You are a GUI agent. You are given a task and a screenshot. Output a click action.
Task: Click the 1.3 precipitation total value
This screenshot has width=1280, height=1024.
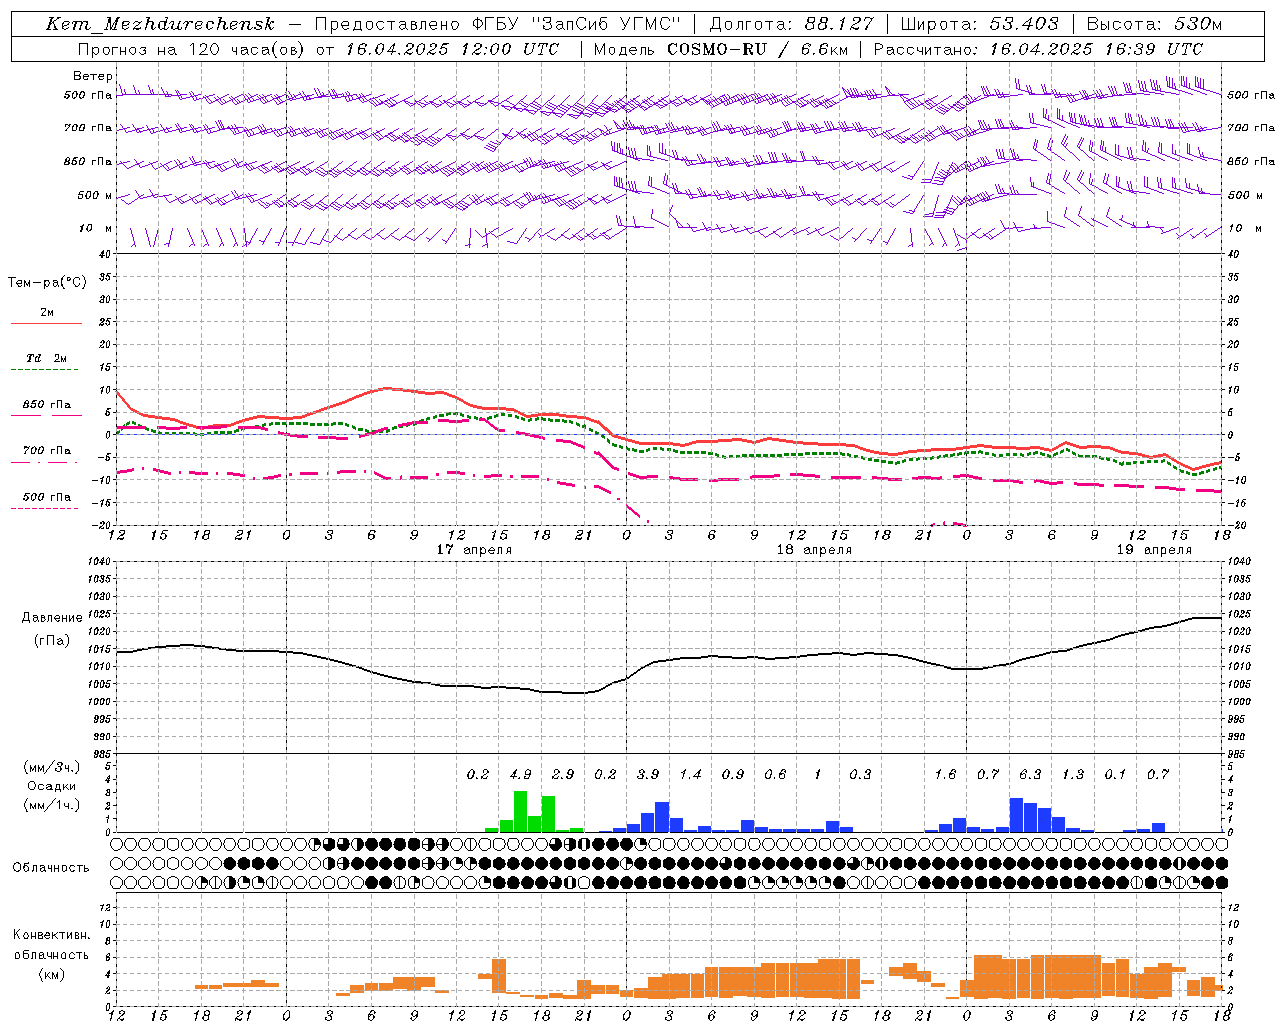tap(1073, 774)
